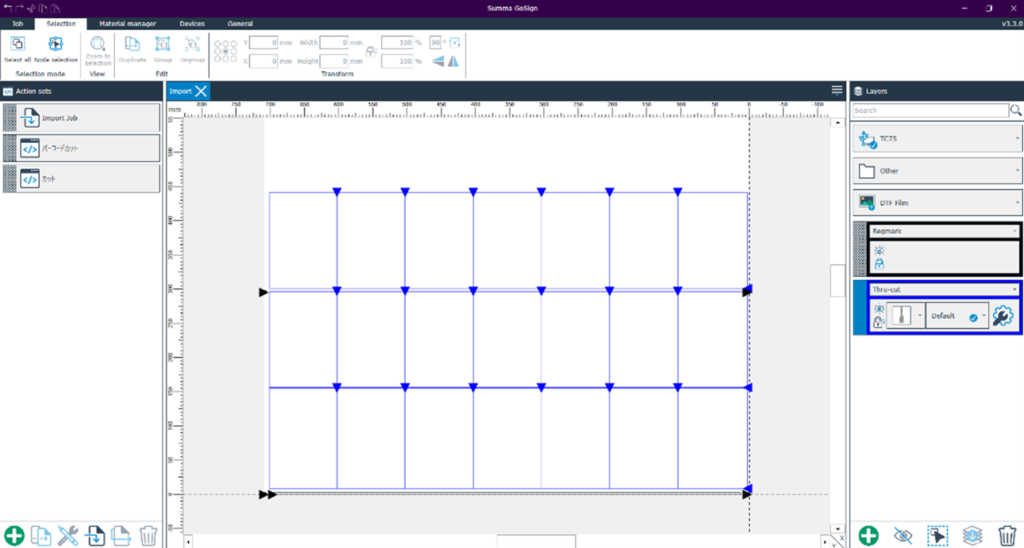Viewport: 1024px width, 548px height.
Task: Open Thru-cut layer settings wrench
Action: (1002, 316)
